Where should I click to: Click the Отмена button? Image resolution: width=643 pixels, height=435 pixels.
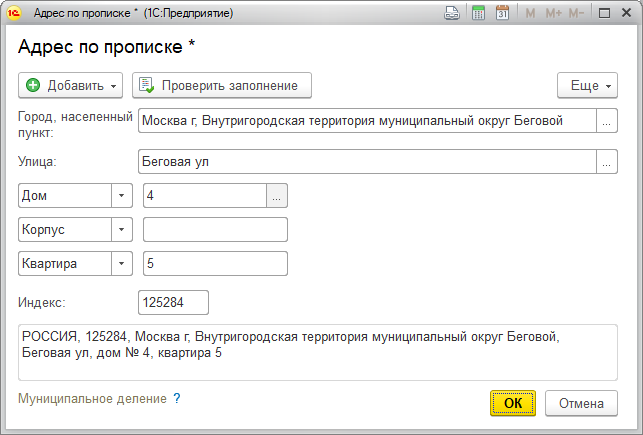pos(581,403)
